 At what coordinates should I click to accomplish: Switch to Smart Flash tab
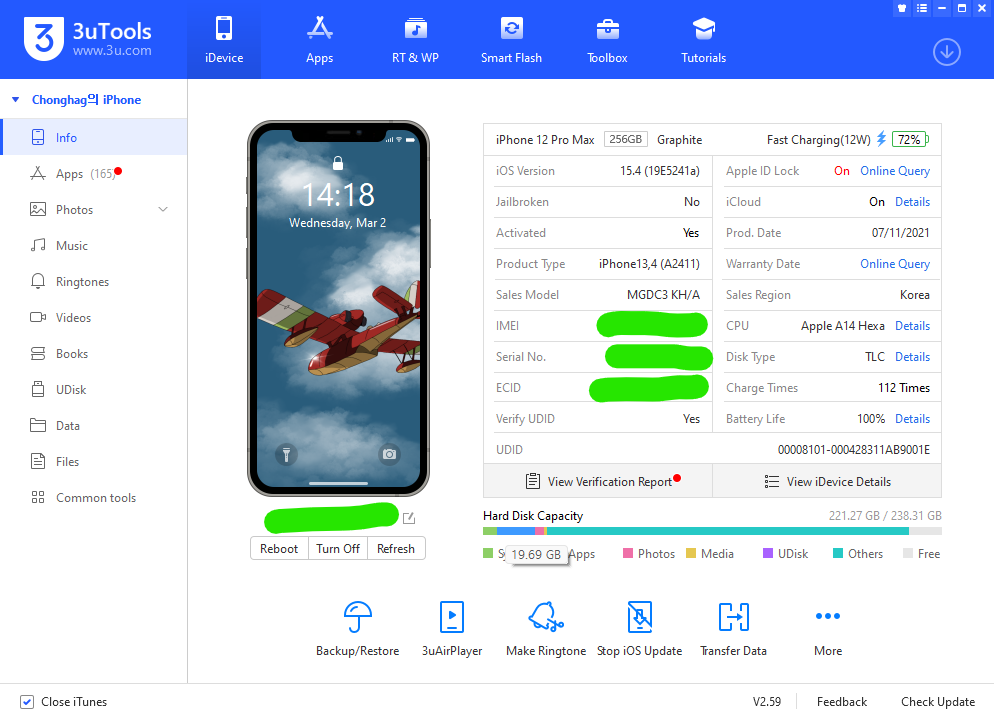511,40
